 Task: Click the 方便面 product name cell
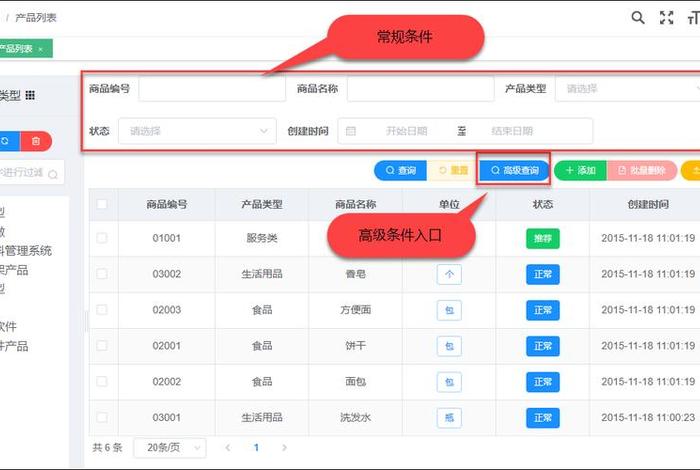pos(355,310)
